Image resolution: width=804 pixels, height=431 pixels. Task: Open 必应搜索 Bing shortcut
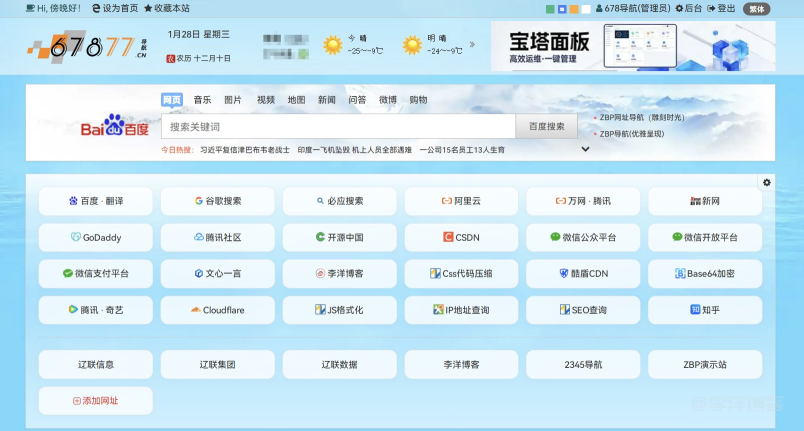339,201
